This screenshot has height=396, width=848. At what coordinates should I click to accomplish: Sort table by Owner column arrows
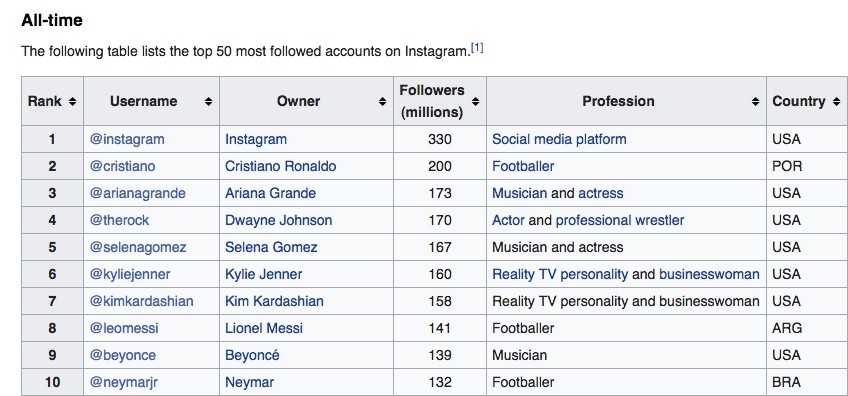(x=382, y=101)
